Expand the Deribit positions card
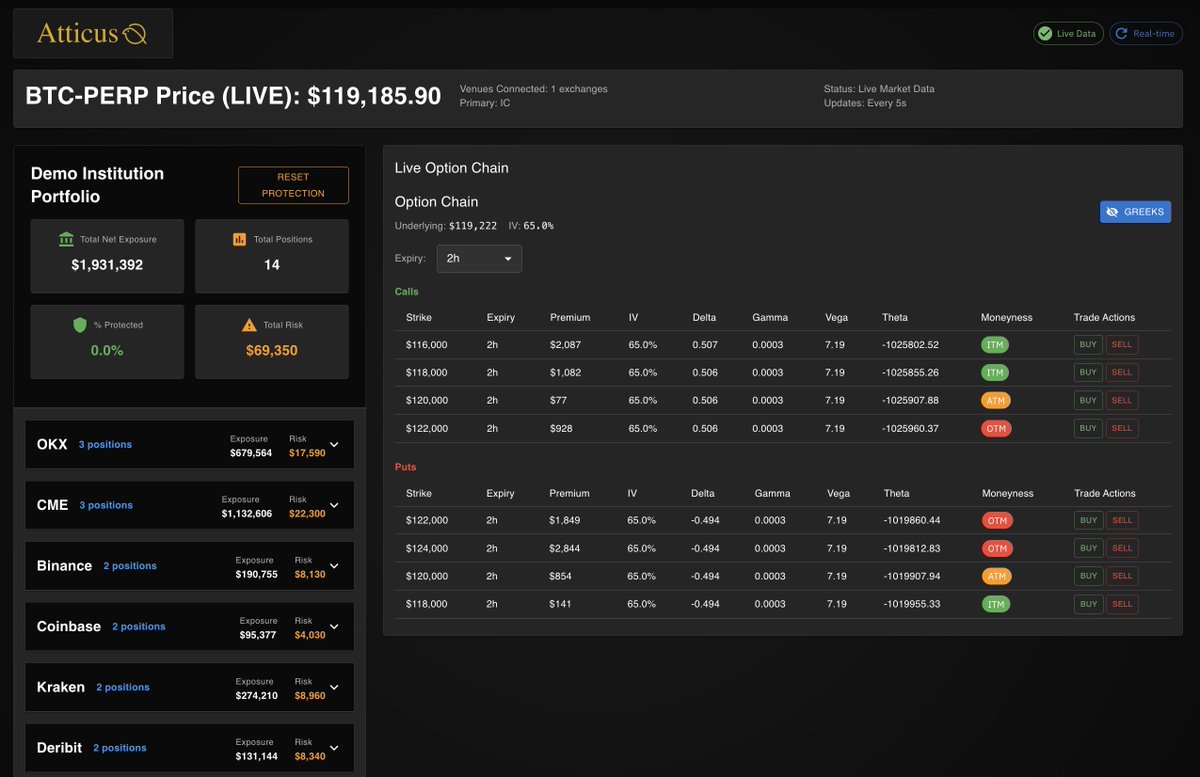The height and width of the screenshot is (777, 1200). (x=334, y=748)
